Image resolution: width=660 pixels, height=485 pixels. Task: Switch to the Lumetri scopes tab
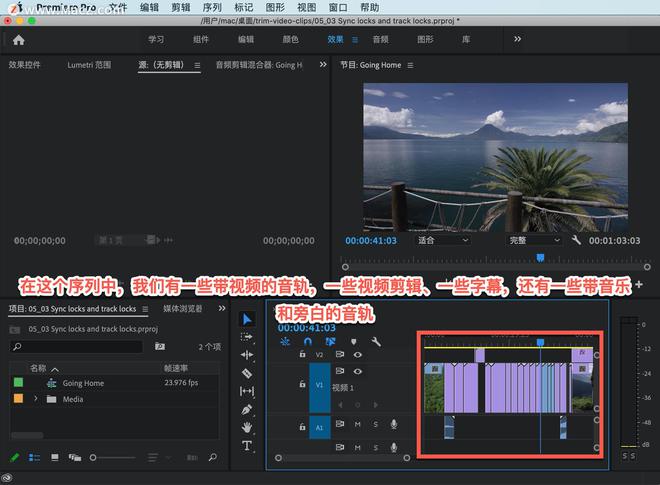89,65
